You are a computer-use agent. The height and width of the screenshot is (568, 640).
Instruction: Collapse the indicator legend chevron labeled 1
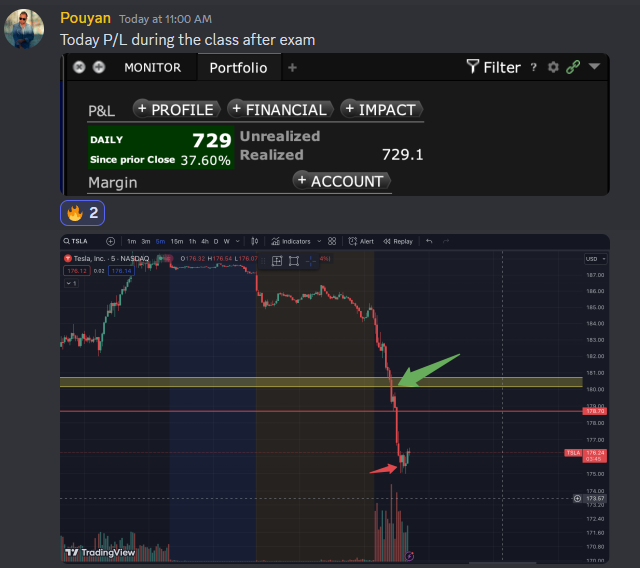coord(71,283)
